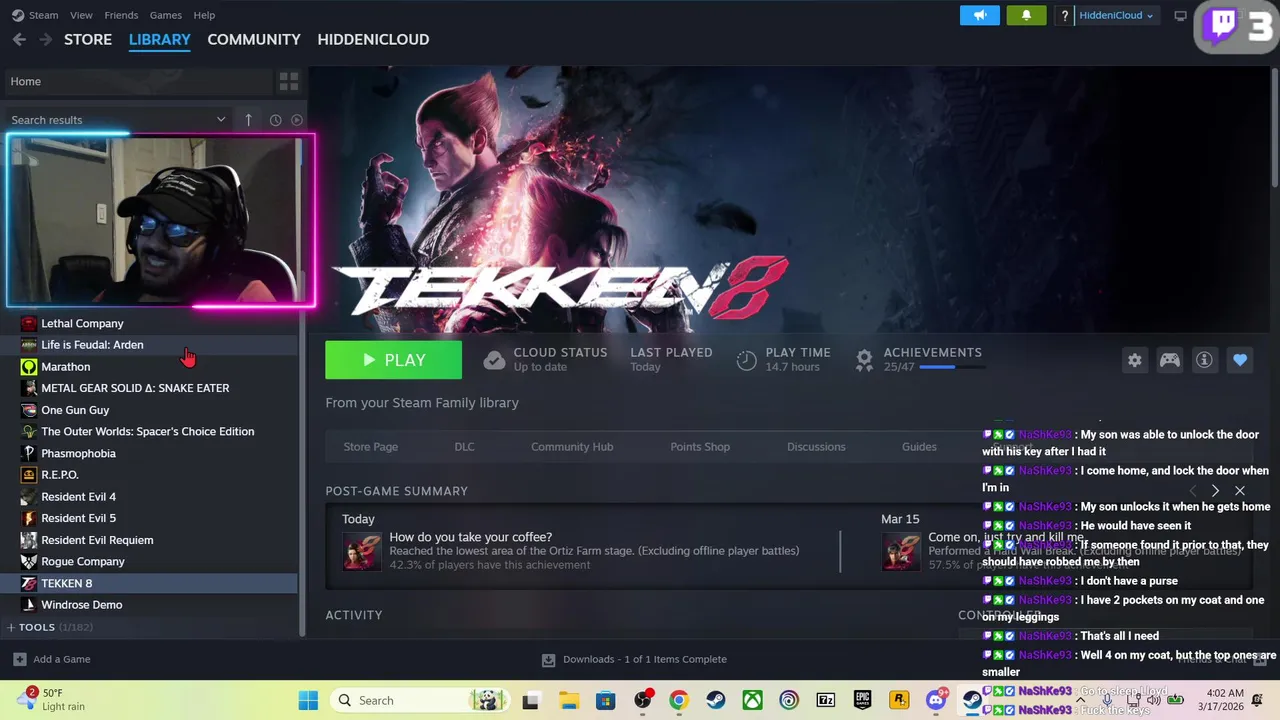
Task: Open controller settings icon for TEKKEN 8
Action: 1169,360
